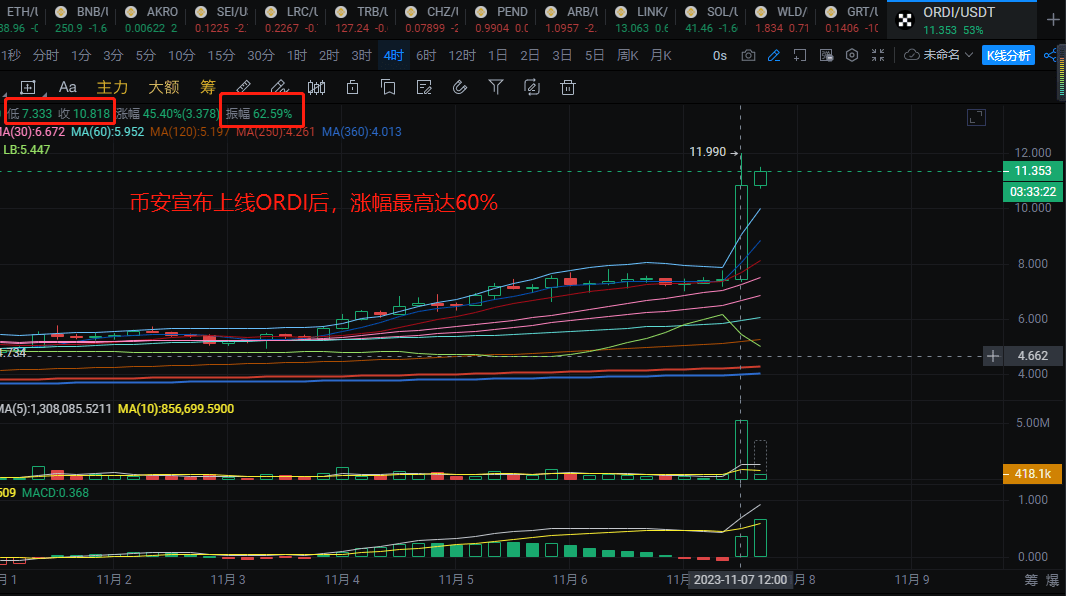Click the lock drawings icon
Image resolution: width=1066 pixels, height=596 pixels.
tap(353, 87)
